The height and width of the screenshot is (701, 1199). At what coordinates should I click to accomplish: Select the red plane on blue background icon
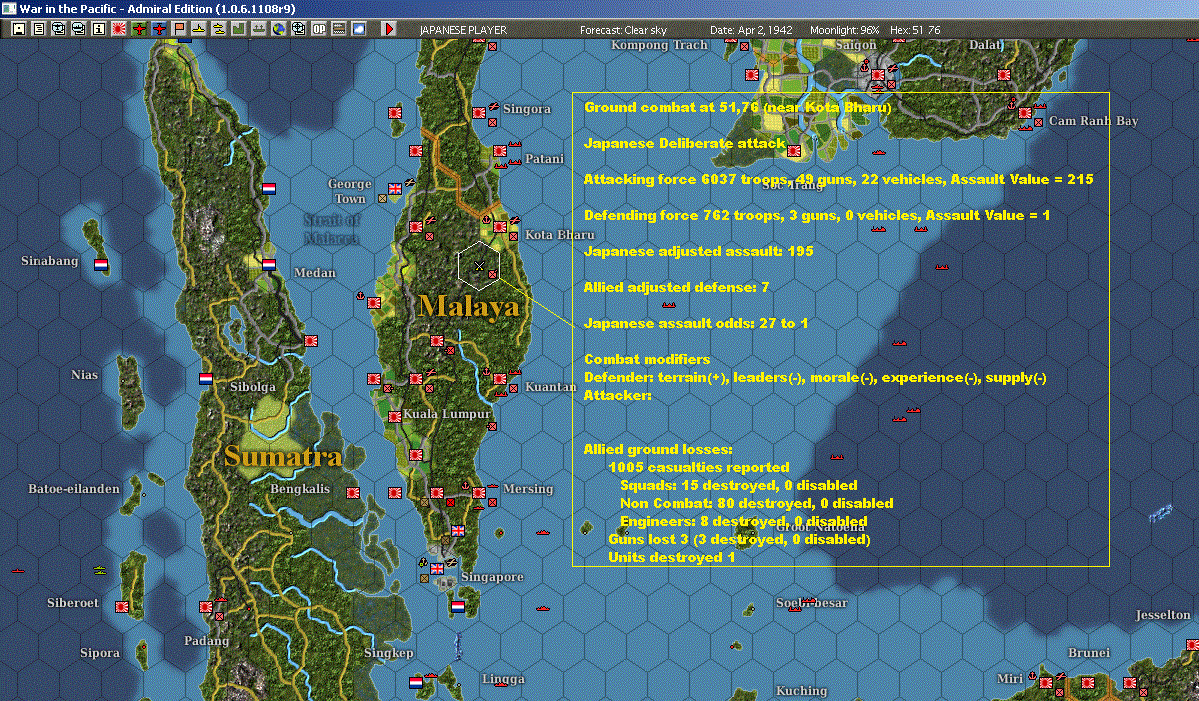point(158,29)
